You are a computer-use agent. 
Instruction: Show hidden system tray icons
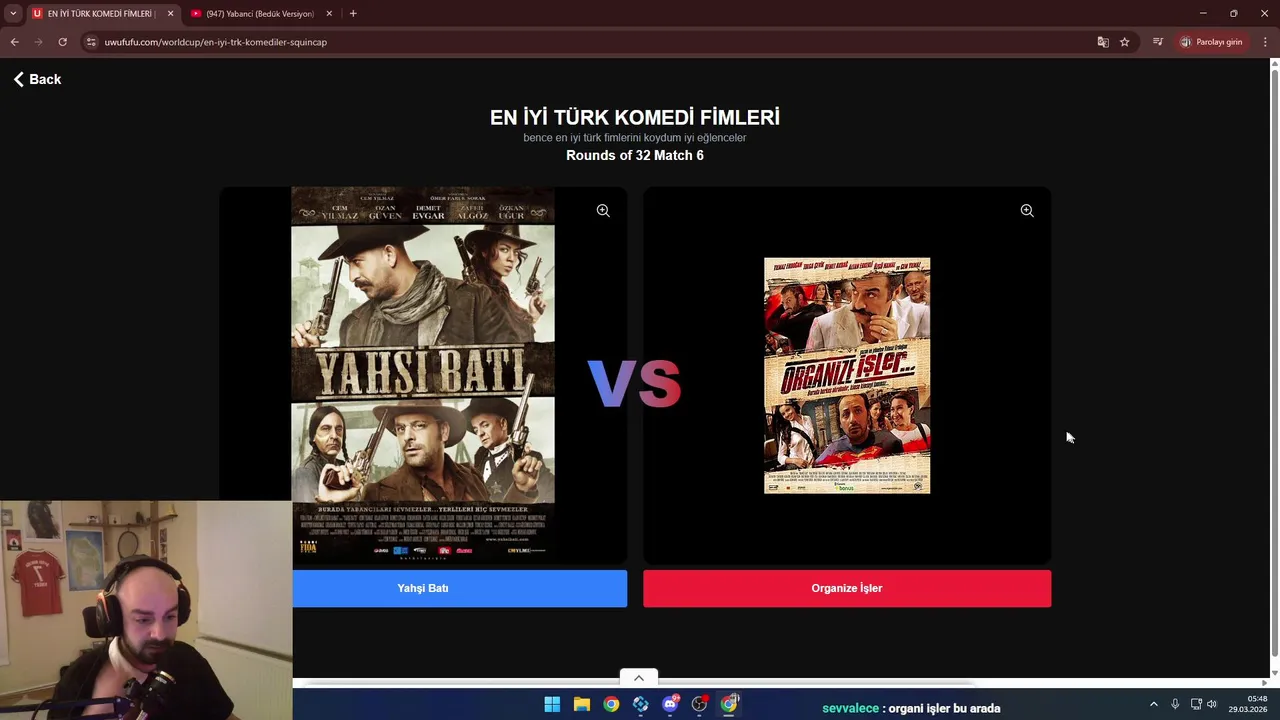1153,704
